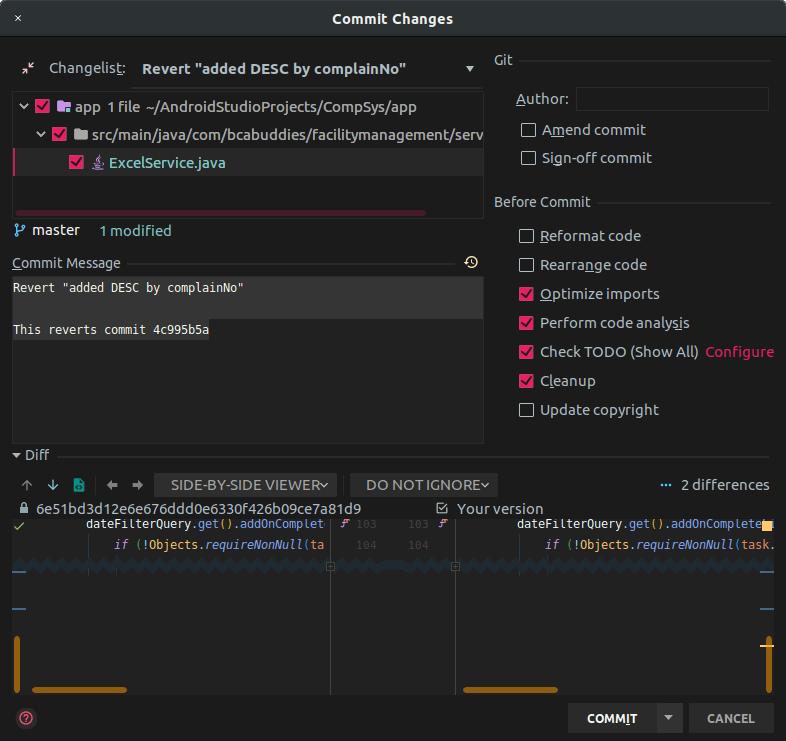This screenshot has width=786, height=741.
Task: Collapse the Diff section
Action: (x=17, y=455)
